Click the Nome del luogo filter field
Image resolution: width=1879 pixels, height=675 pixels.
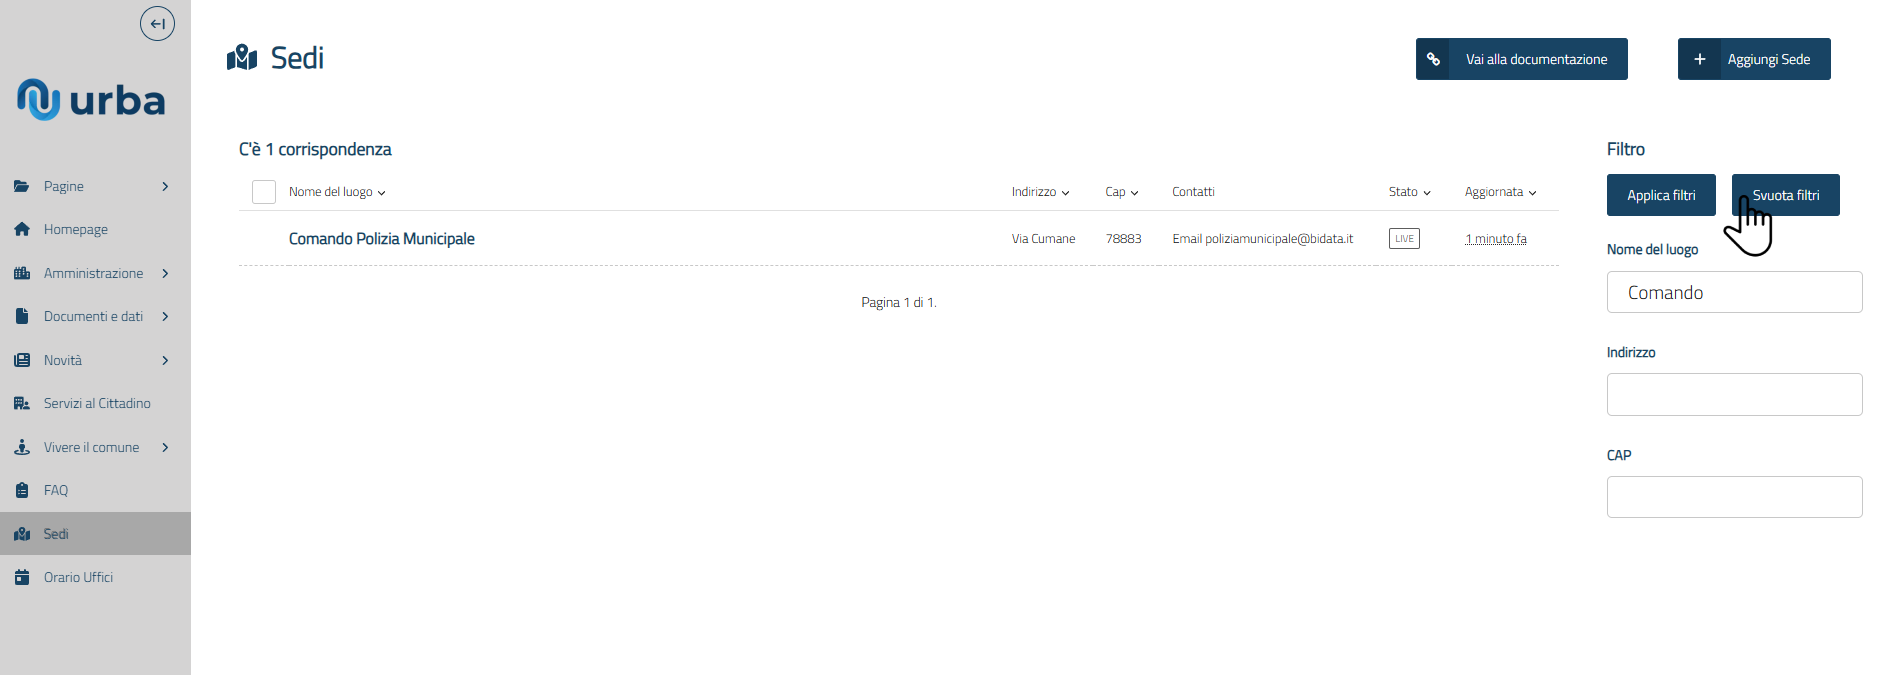(x=1734, y=292)
